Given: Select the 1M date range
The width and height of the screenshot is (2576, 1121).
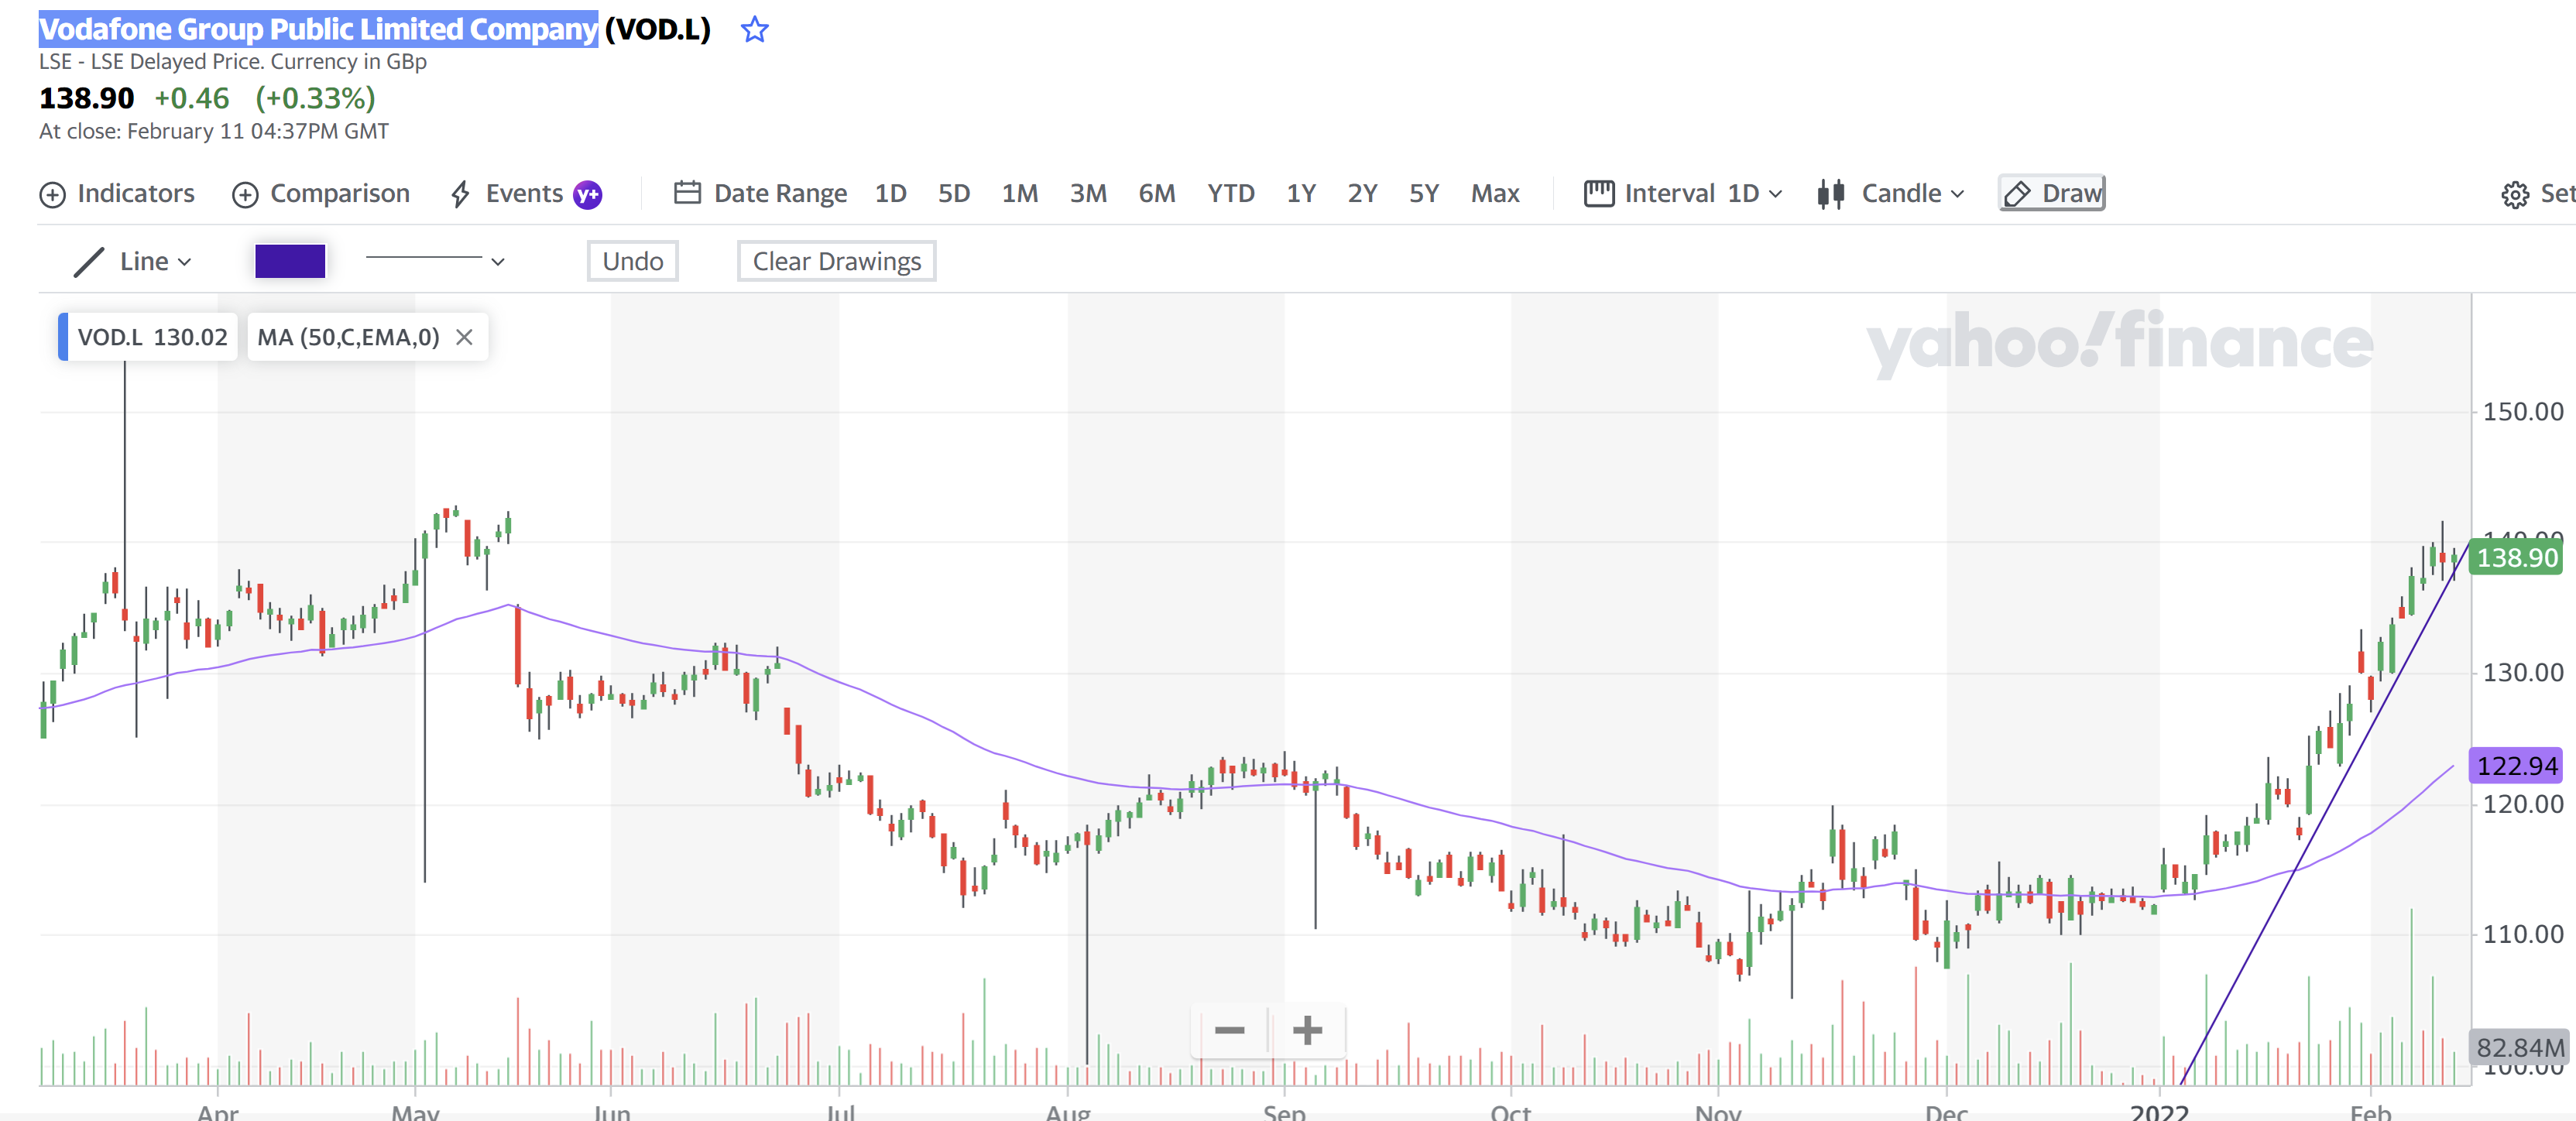Looking at the screenshot, I should (1020, 194).
